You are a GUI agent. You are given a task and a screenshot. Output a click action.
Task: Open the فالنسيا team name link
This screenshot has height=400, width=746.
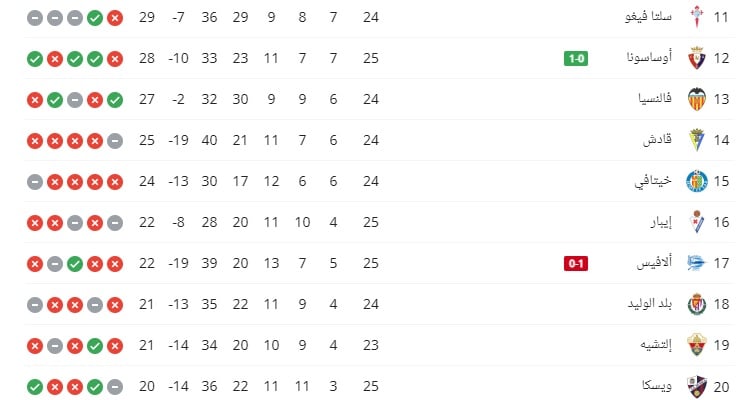coord(655,99)
